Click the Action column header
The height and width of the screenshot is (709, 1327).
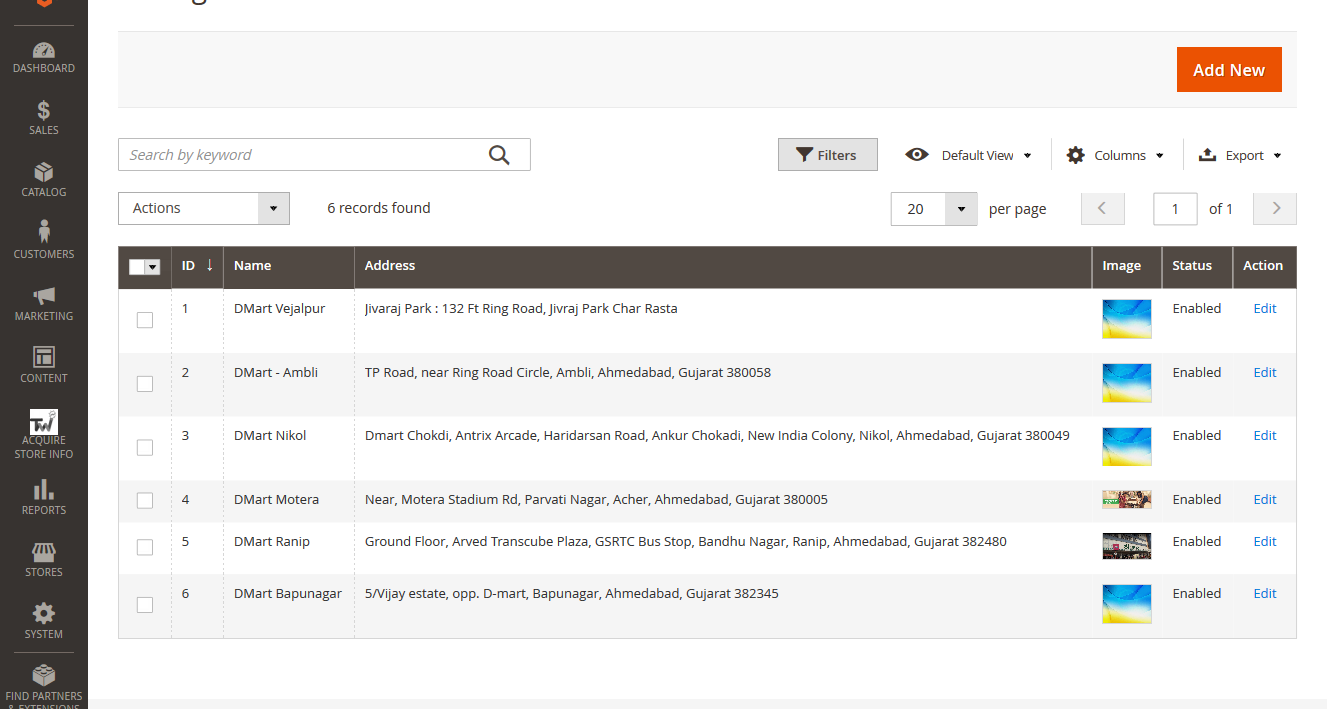(x=1263, y=265)
